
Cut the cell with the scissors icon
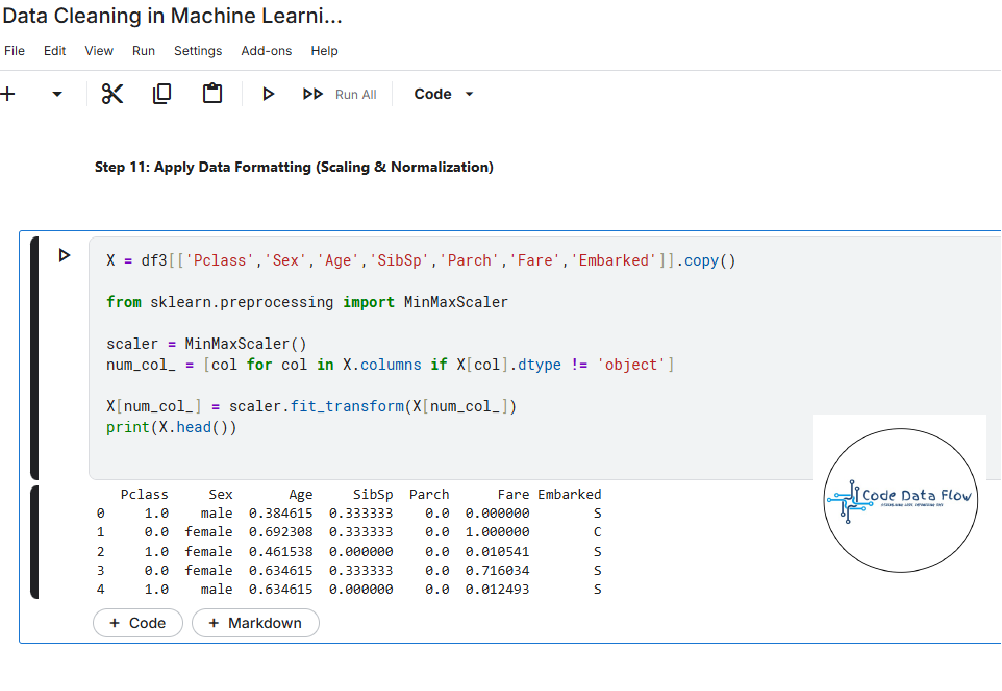click(x=112, y=94)
